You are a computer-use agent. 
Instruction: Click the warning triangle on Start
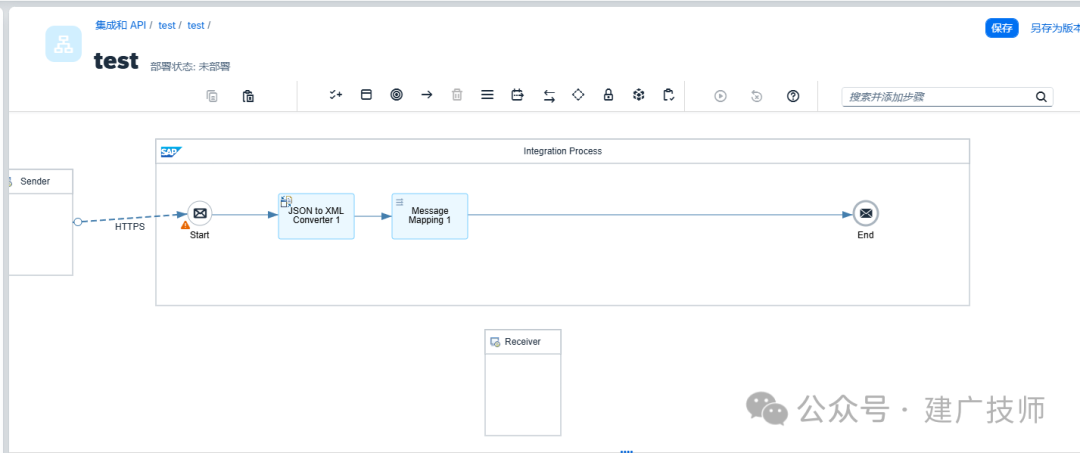pyautogui.click(x=185, y=224)
